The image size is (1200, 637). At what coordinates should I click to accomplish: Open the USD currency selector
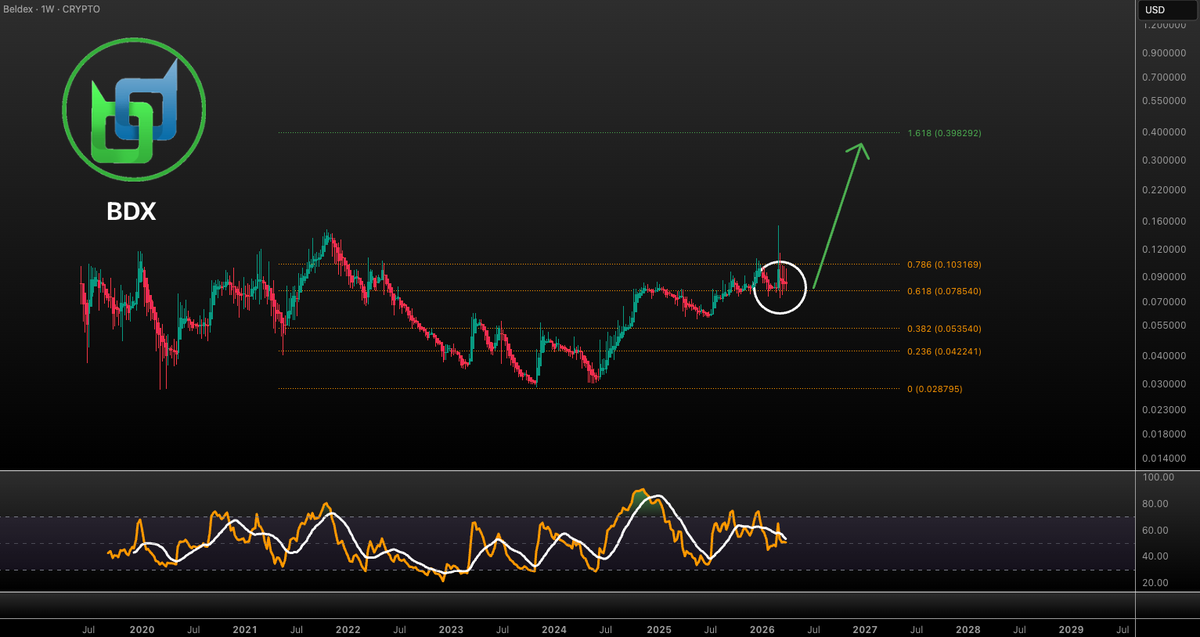(x=1154, y=10)
